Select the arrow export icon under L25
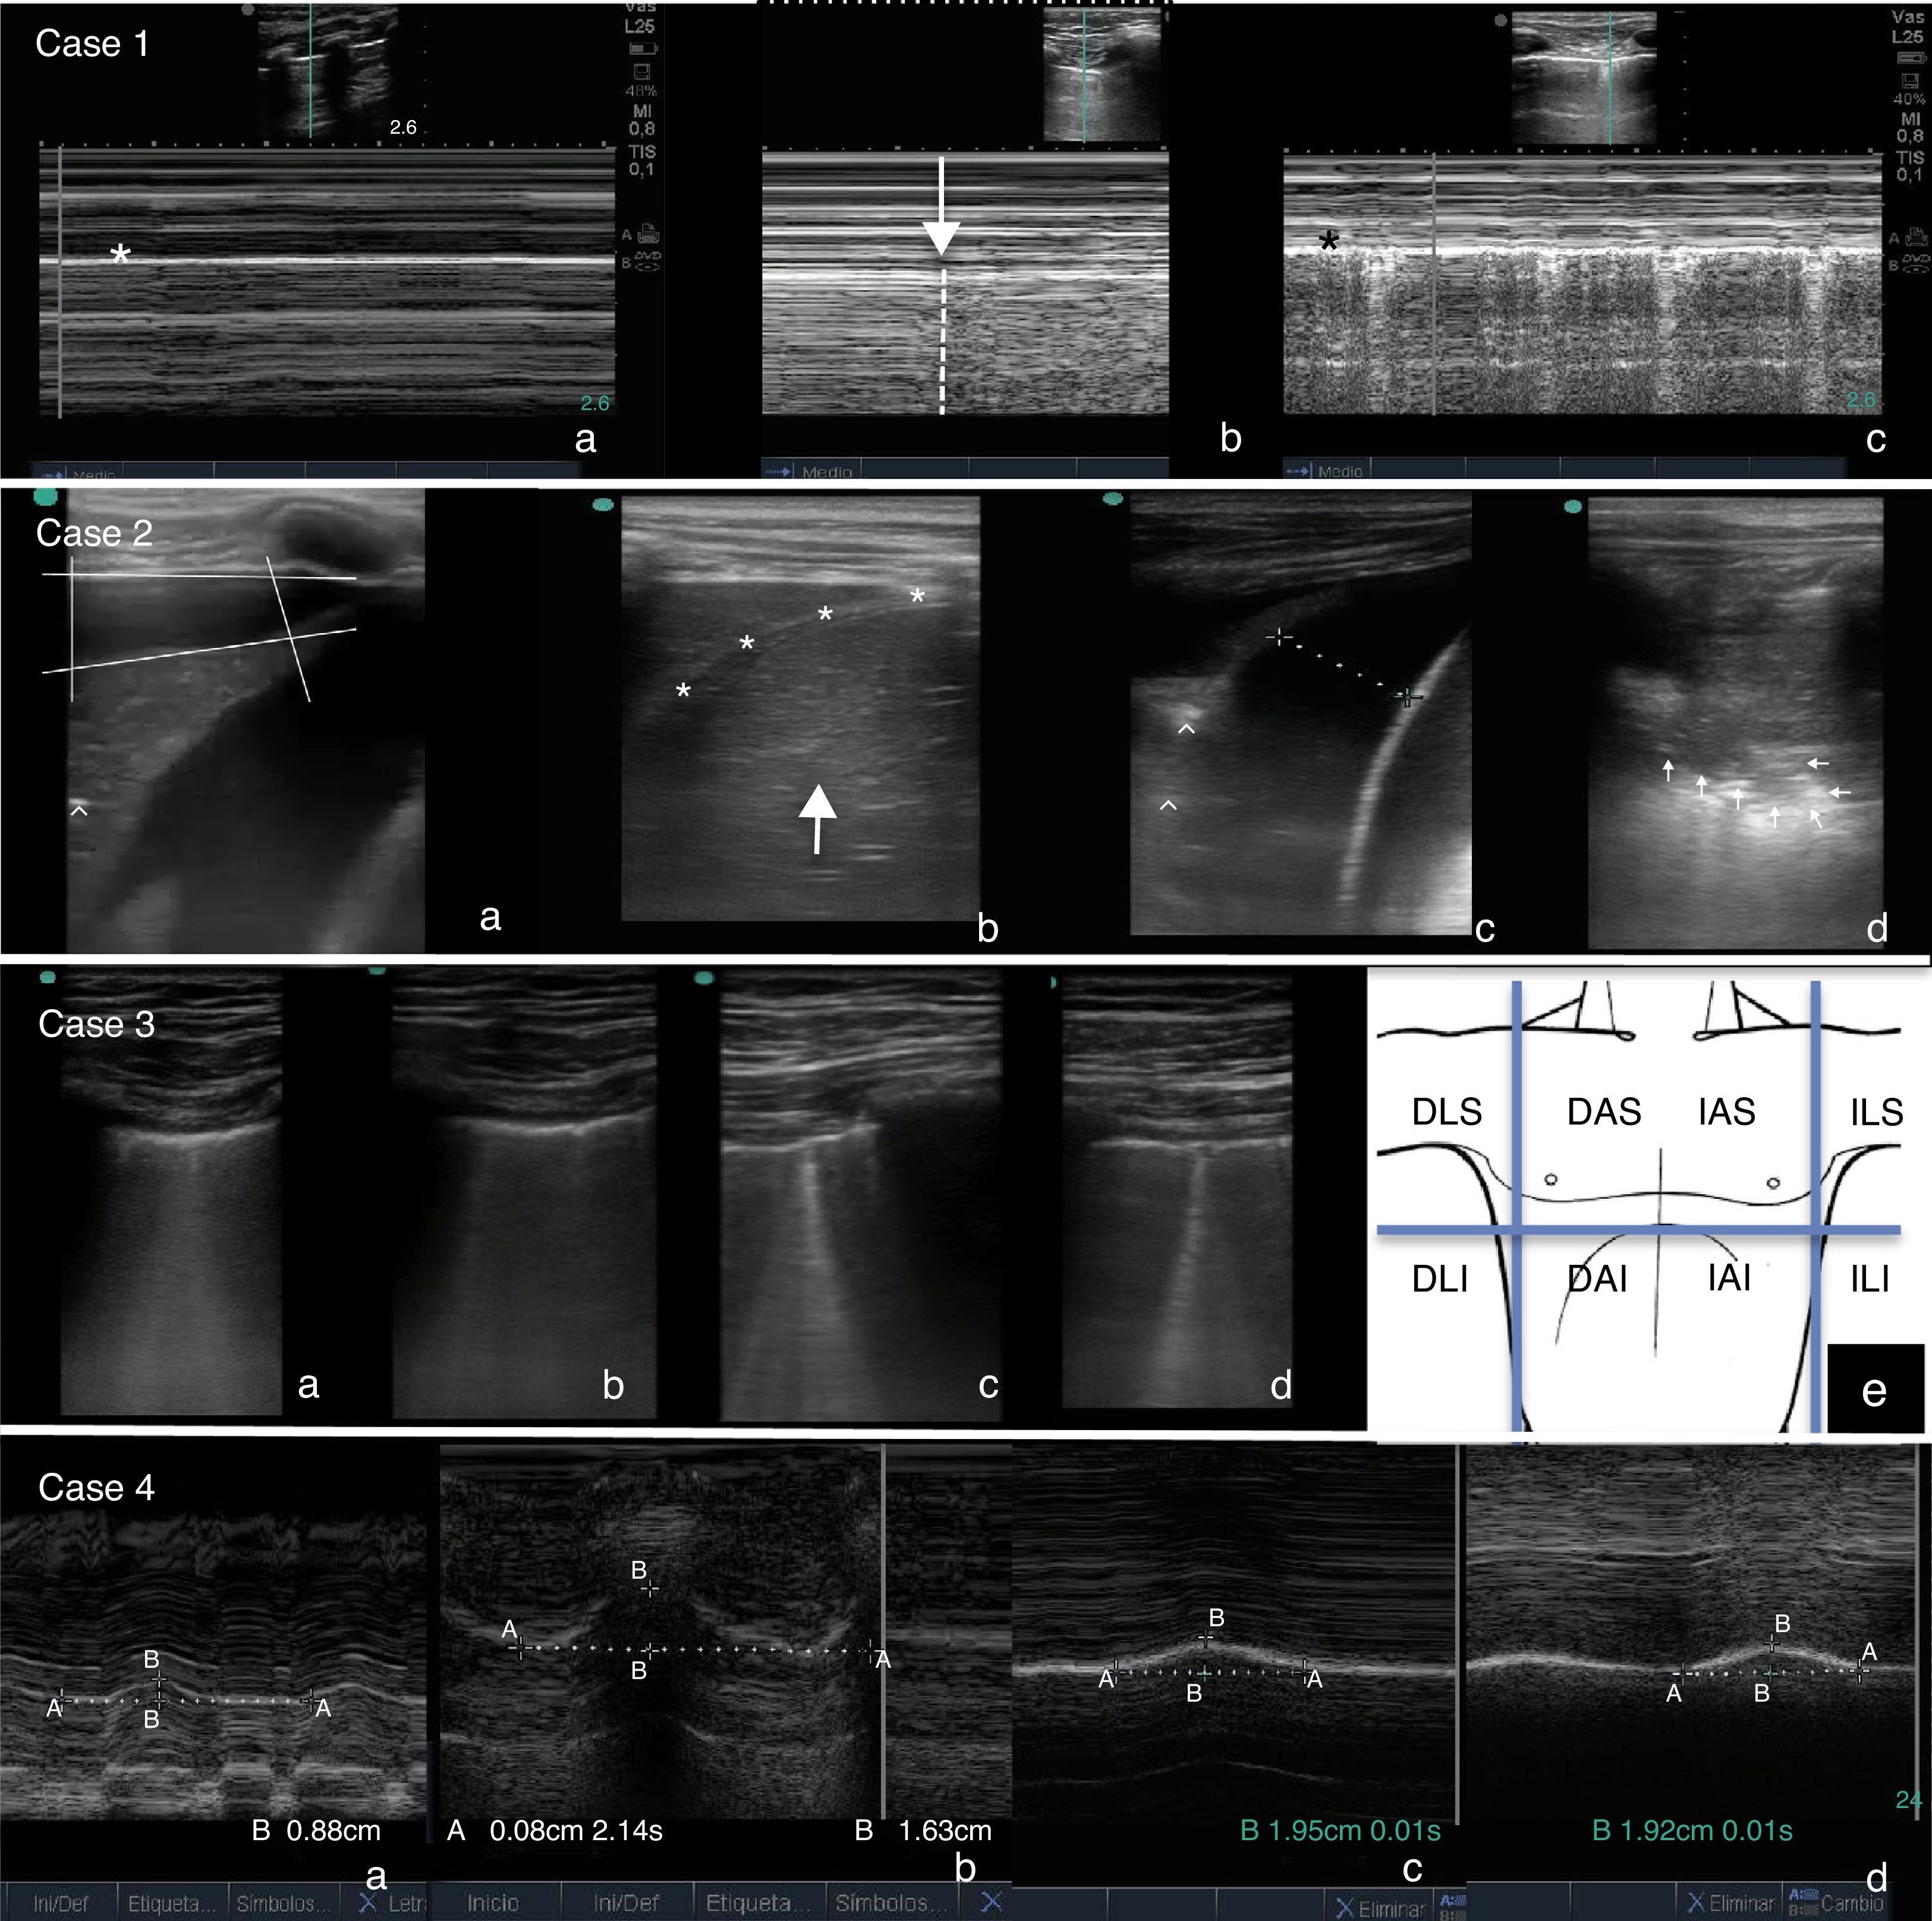 (x=643, y=48)
